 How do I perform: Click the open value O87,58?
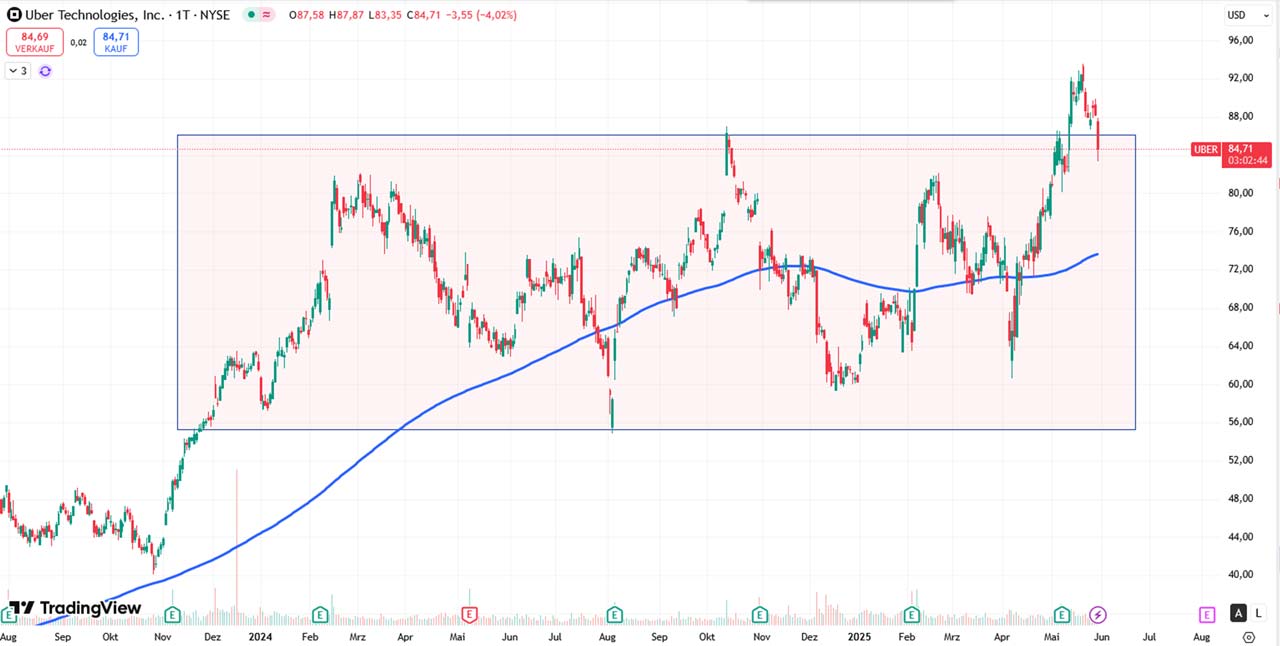[x=306, y=15]
